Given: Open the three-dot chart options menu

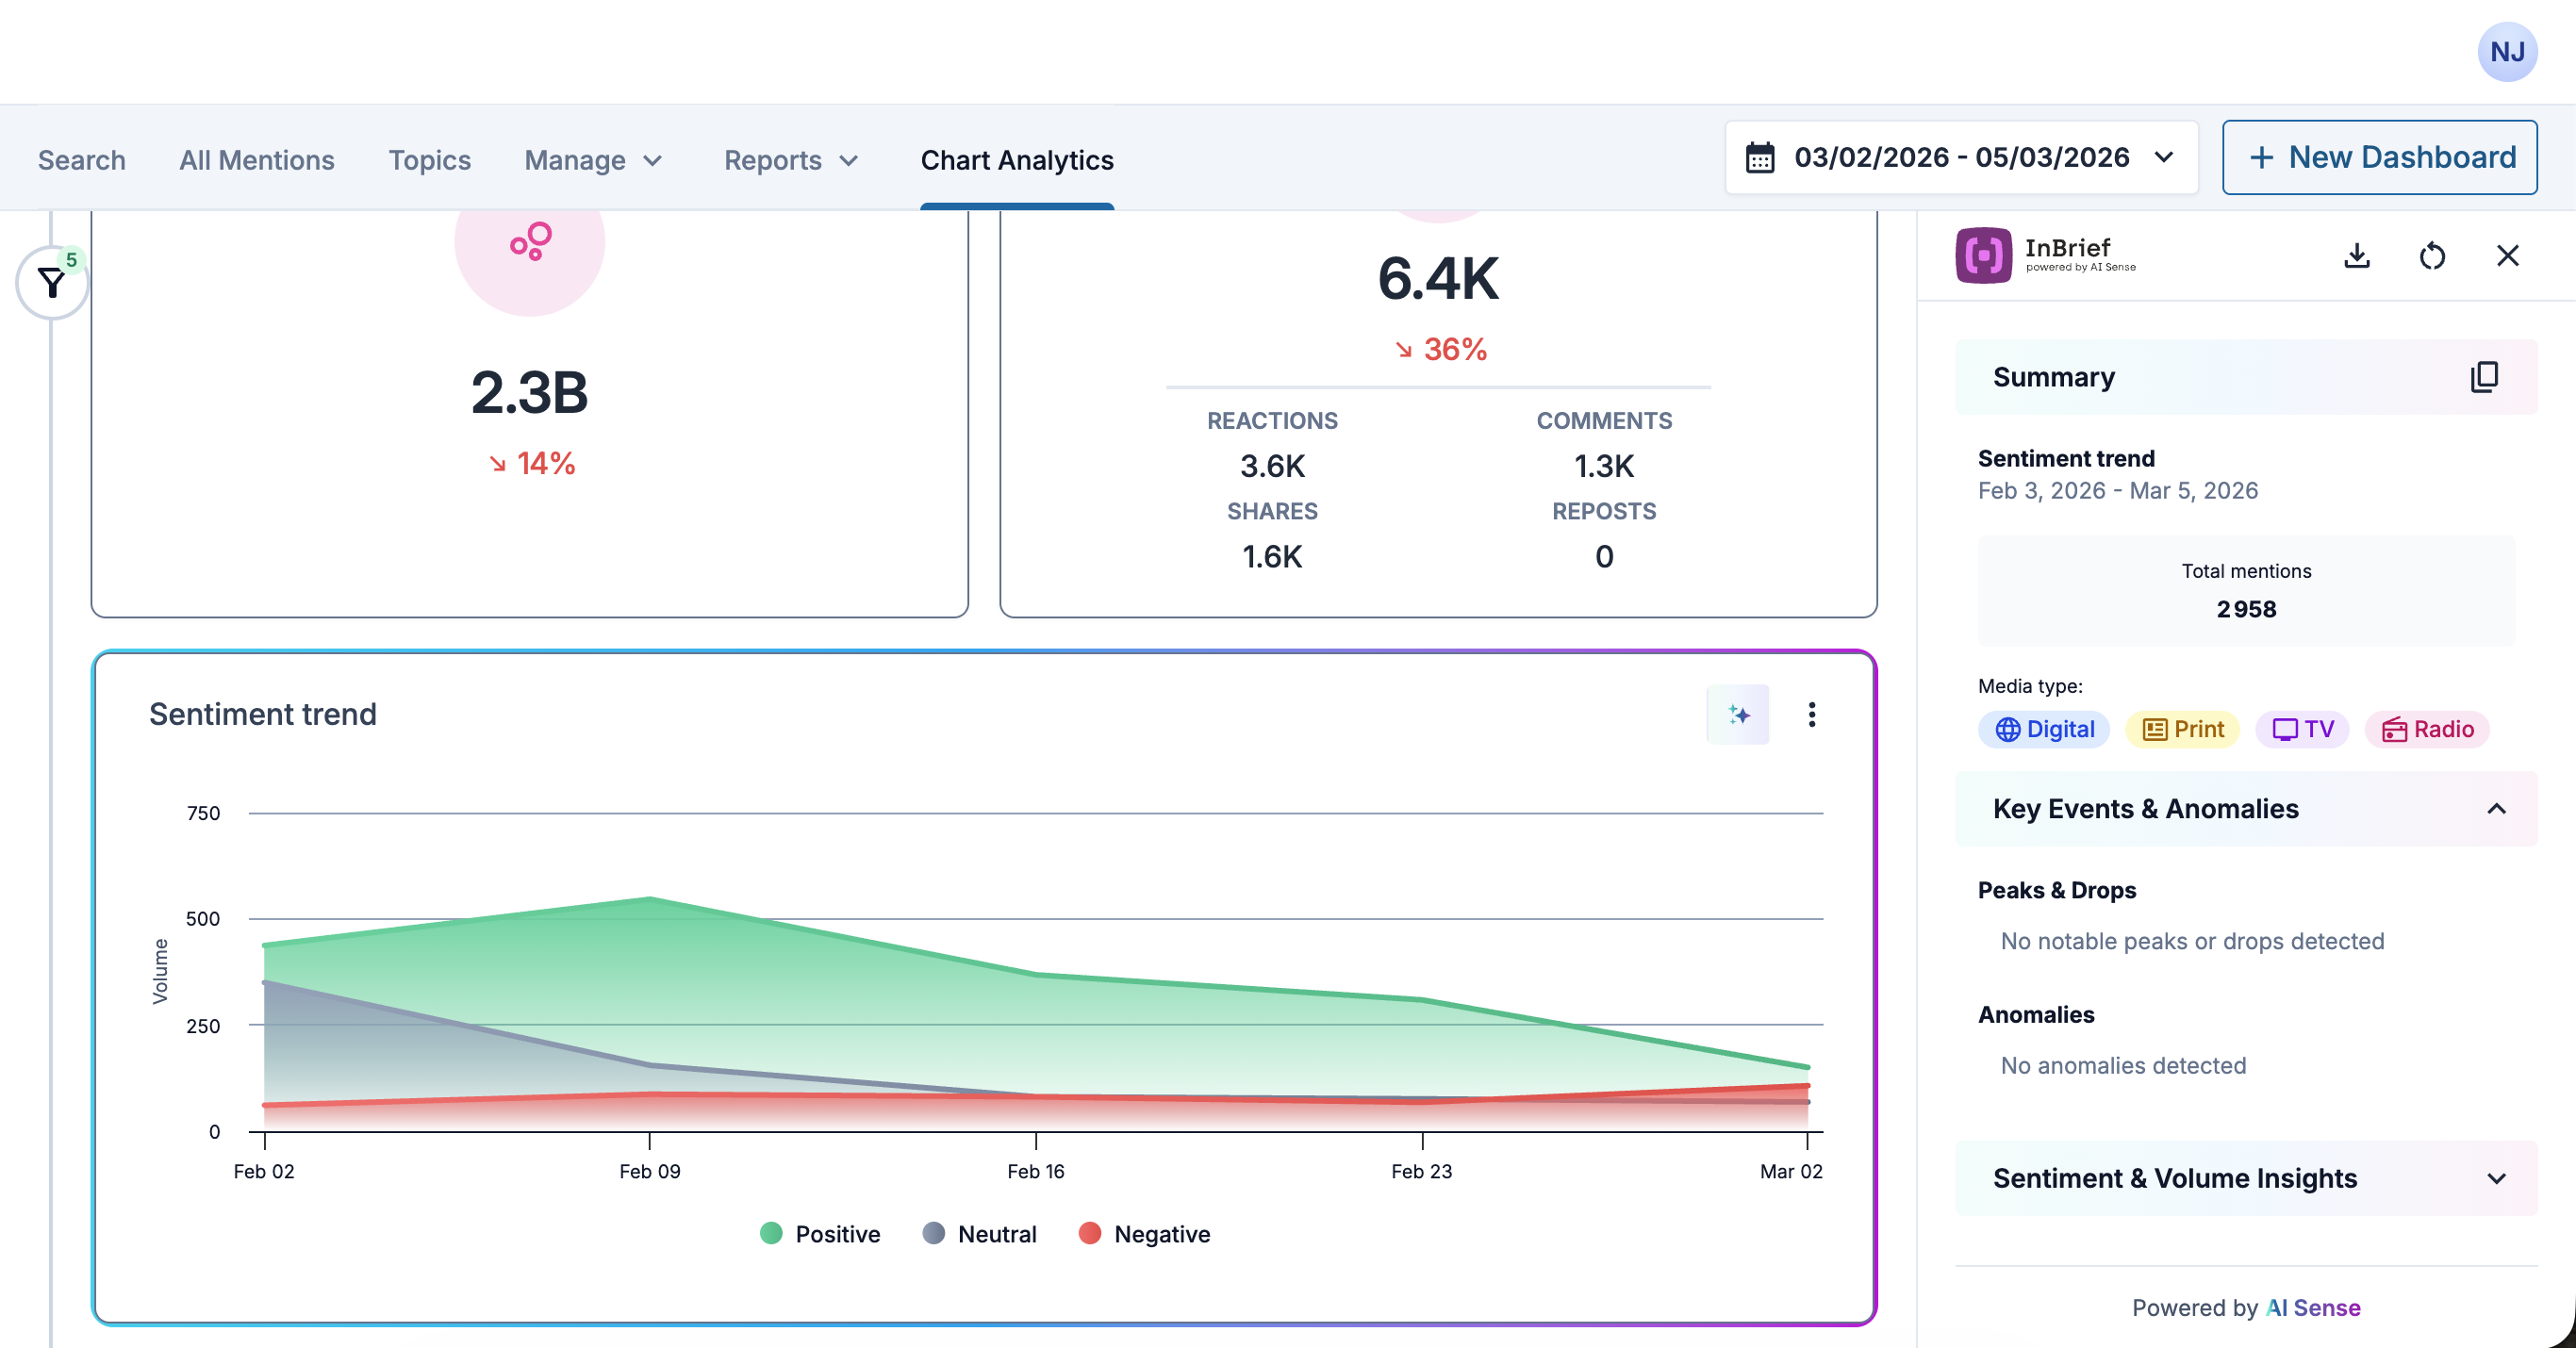Looking at the screenshot, I should (x=1811, y=714).
